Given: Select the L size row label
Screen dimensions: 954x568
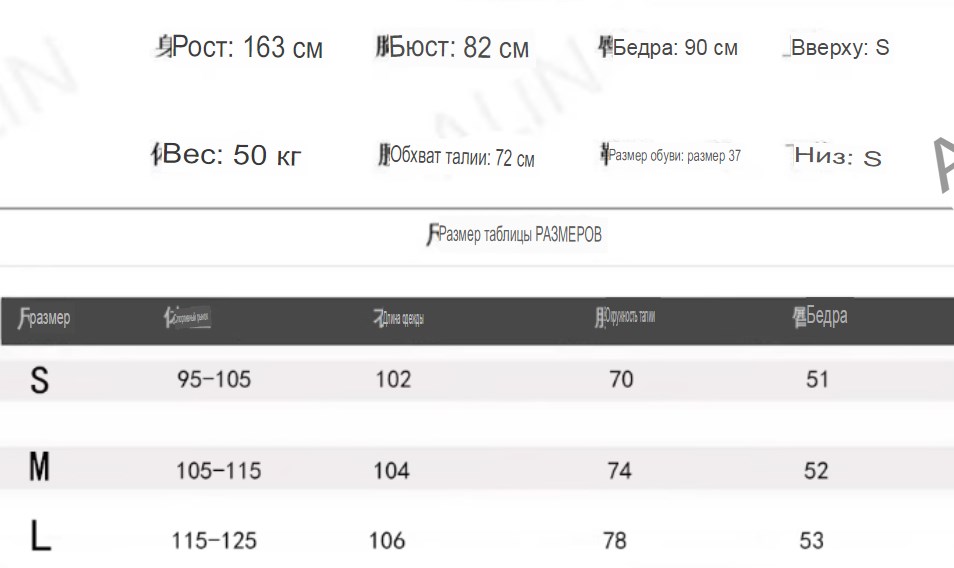Looking at the screenshot, I should [x=40, y=536].
